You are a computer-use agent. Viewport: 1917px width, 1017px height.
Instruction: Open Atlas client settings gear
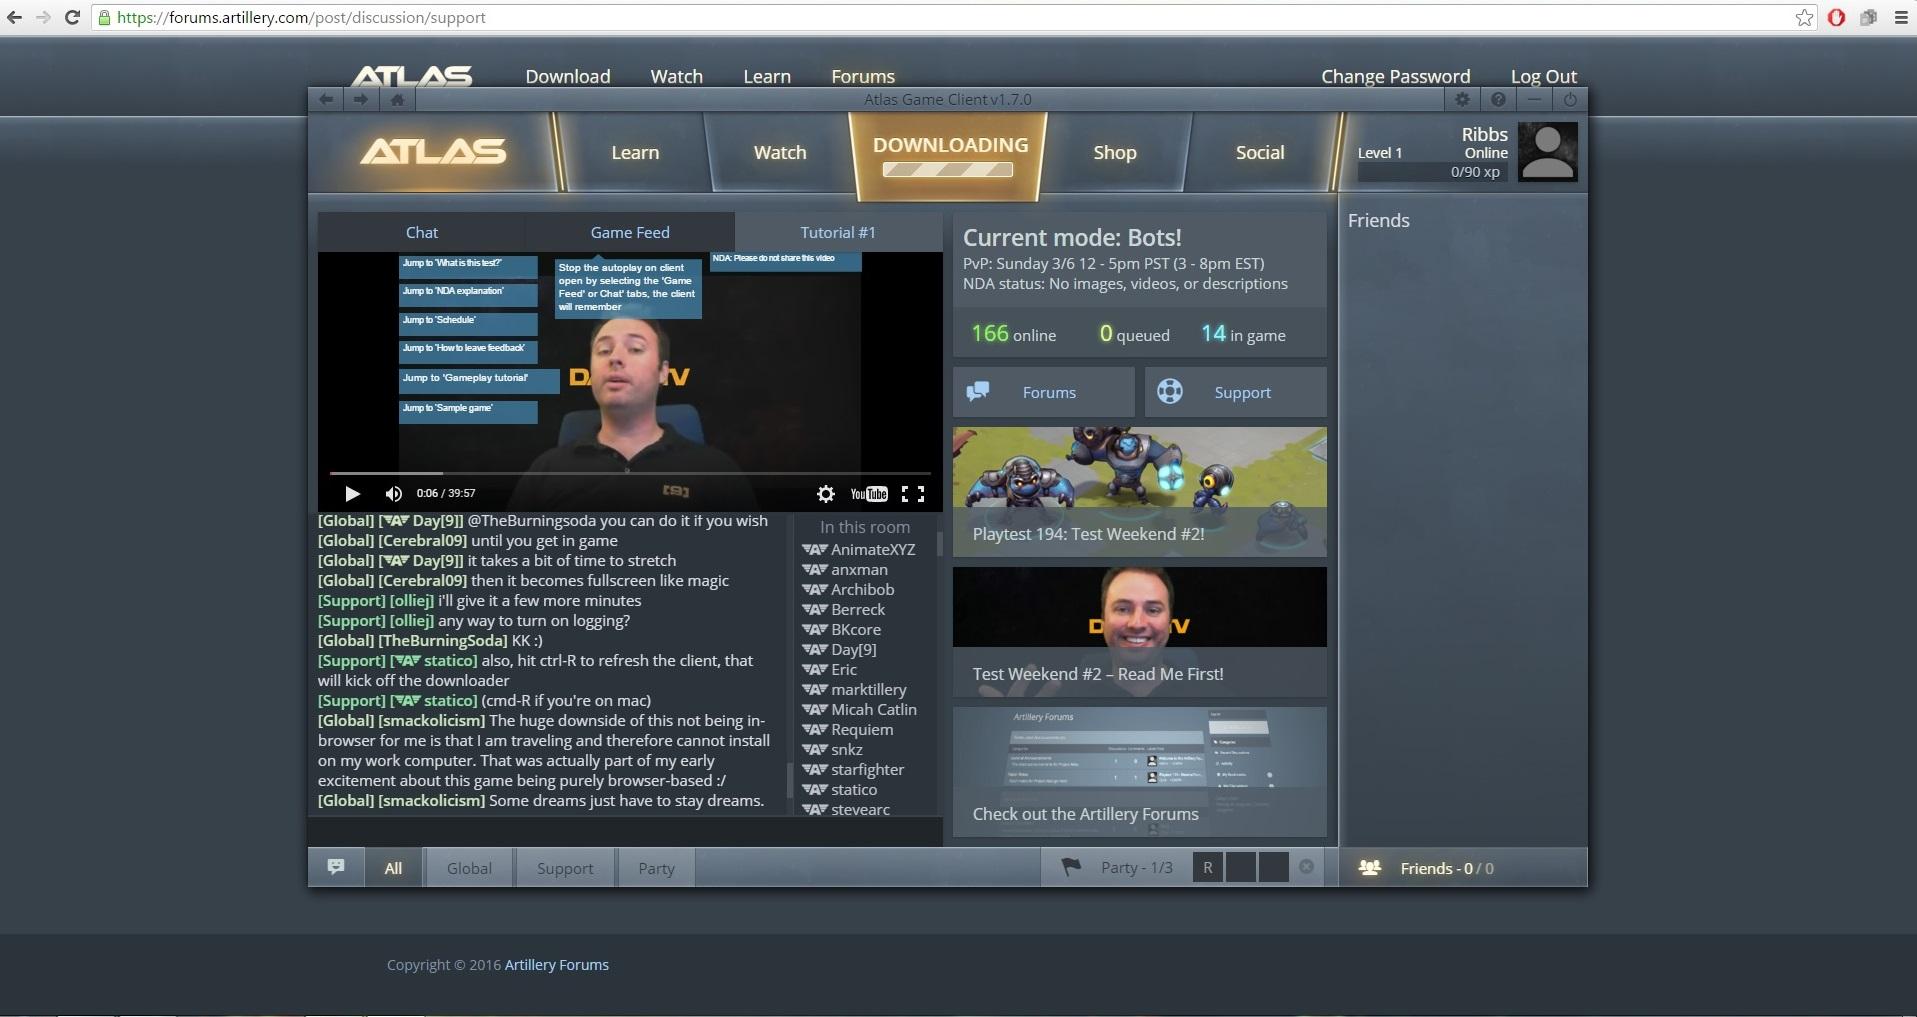click(1462, 99)
